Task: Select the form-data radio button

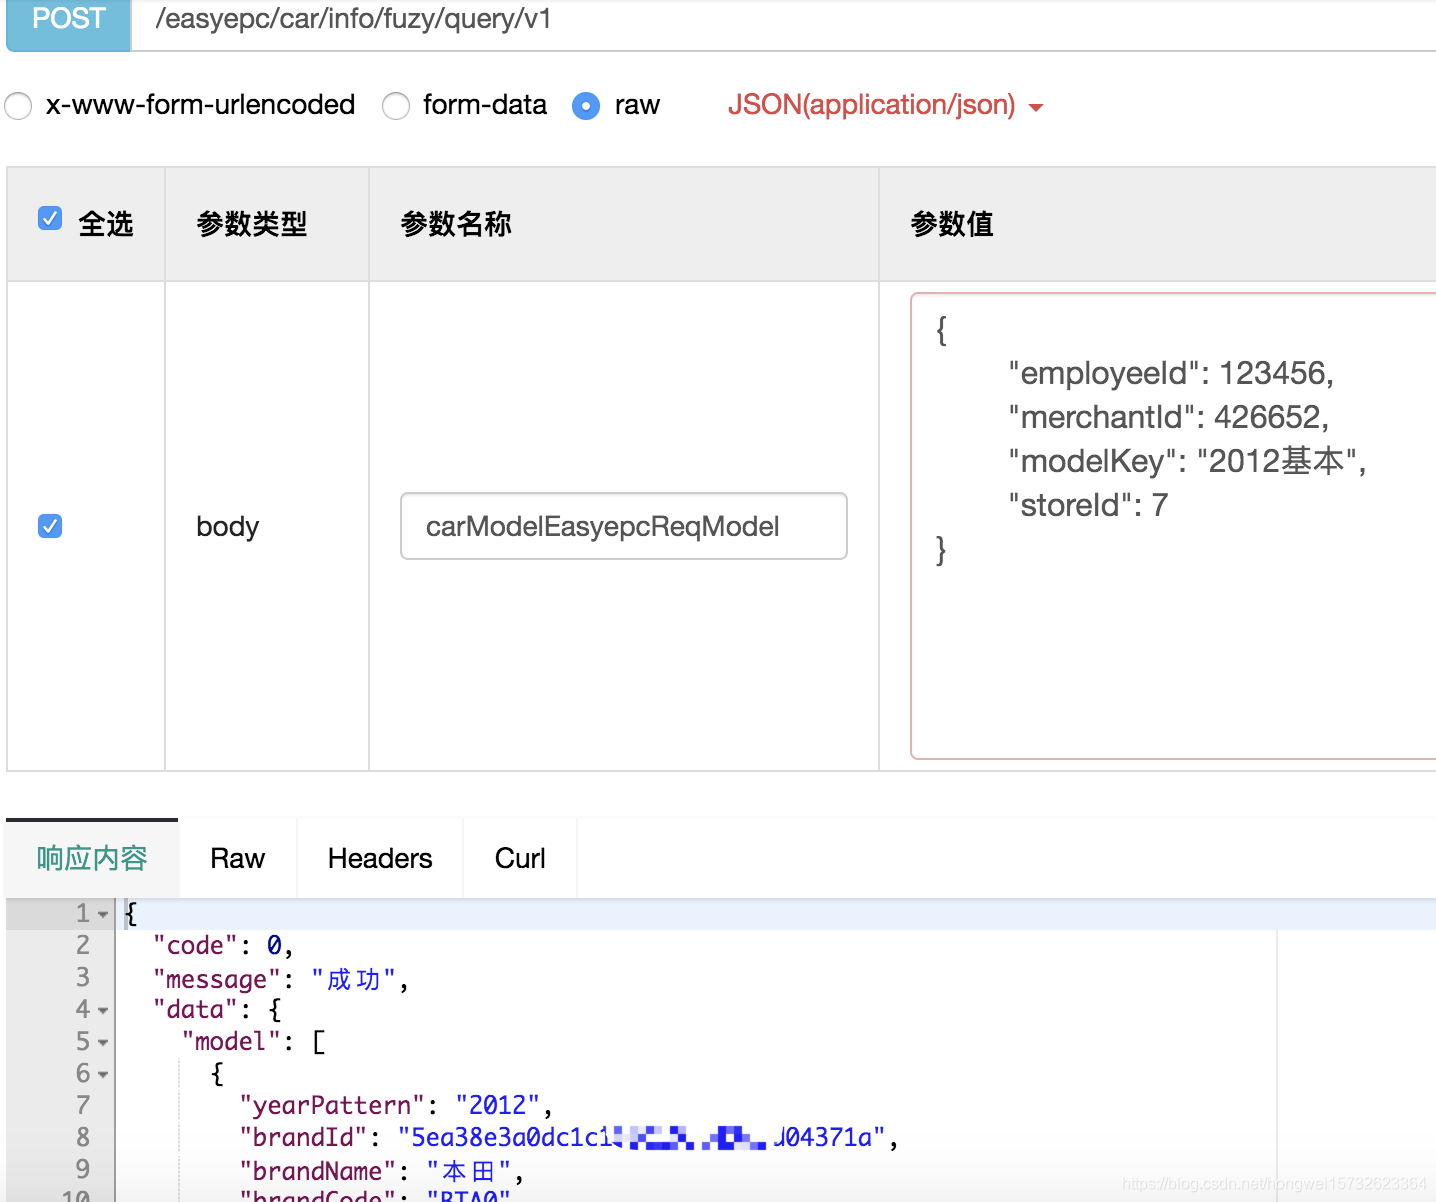Action: coord(396,105)
